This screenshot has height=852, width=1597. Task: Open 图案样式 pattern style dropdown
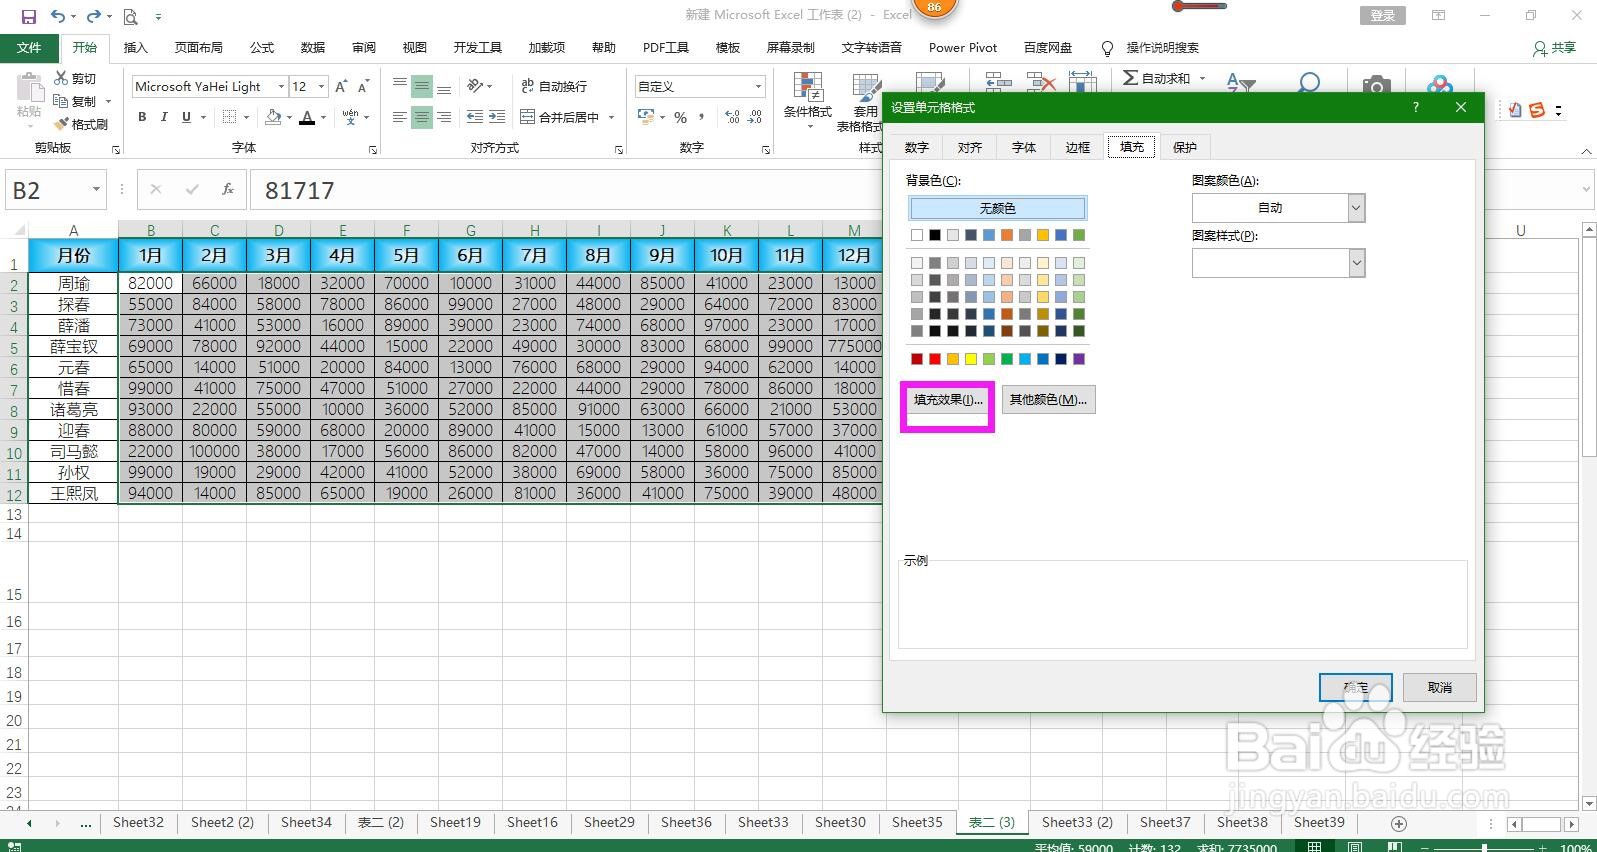[x=1356, y=263]
